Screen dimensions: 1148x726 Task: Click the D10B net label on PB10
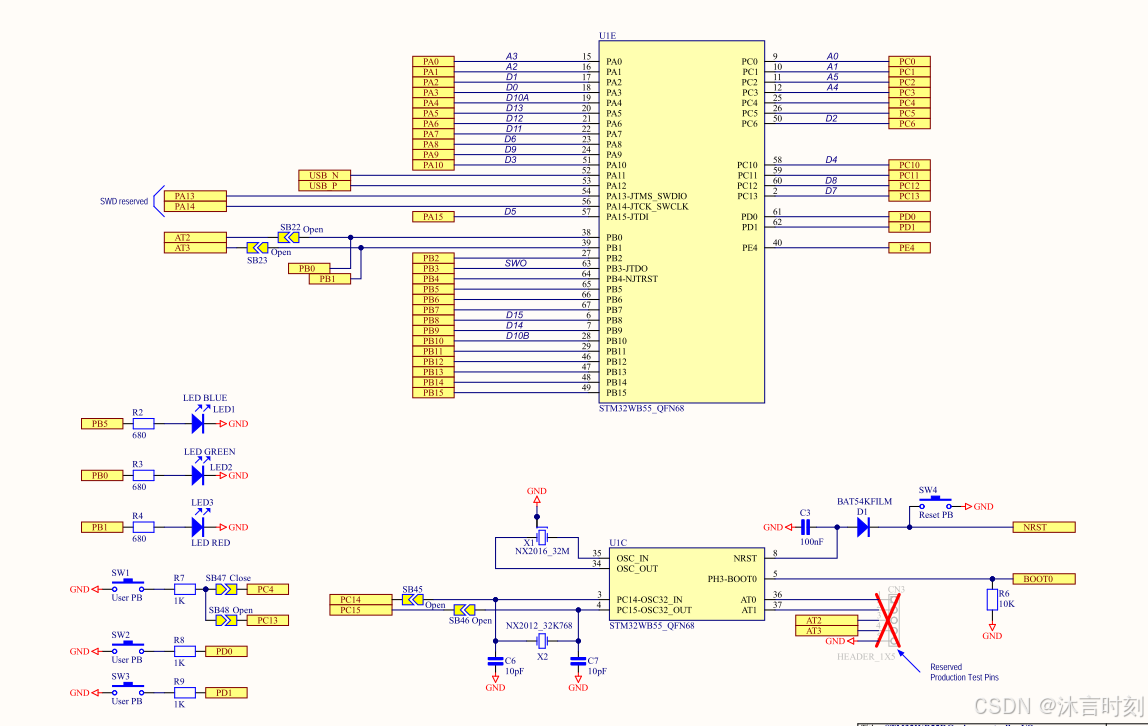517,335
